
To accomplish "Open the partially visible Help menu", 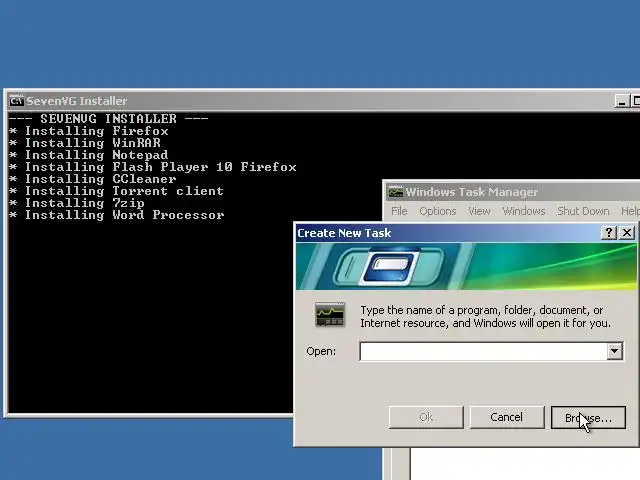I will point(630,211).
